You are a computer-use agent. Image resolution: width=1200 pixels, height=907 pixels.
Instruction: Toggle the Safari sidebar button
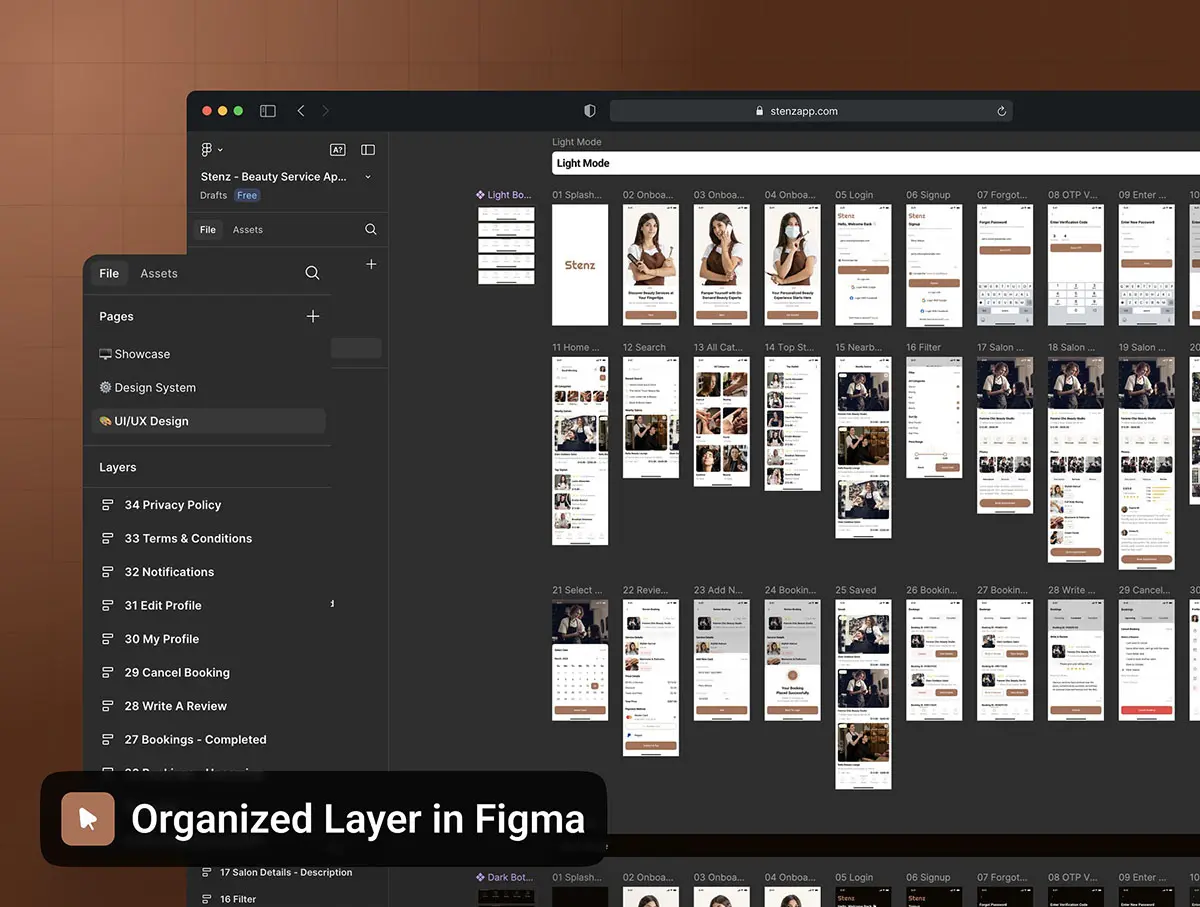pyautogui.click(x=268, y=111)
